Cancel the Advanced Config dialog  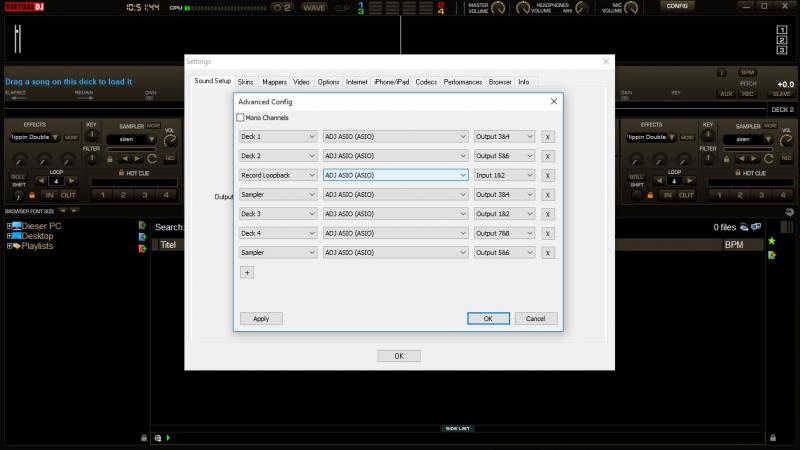tap(536, 319)
